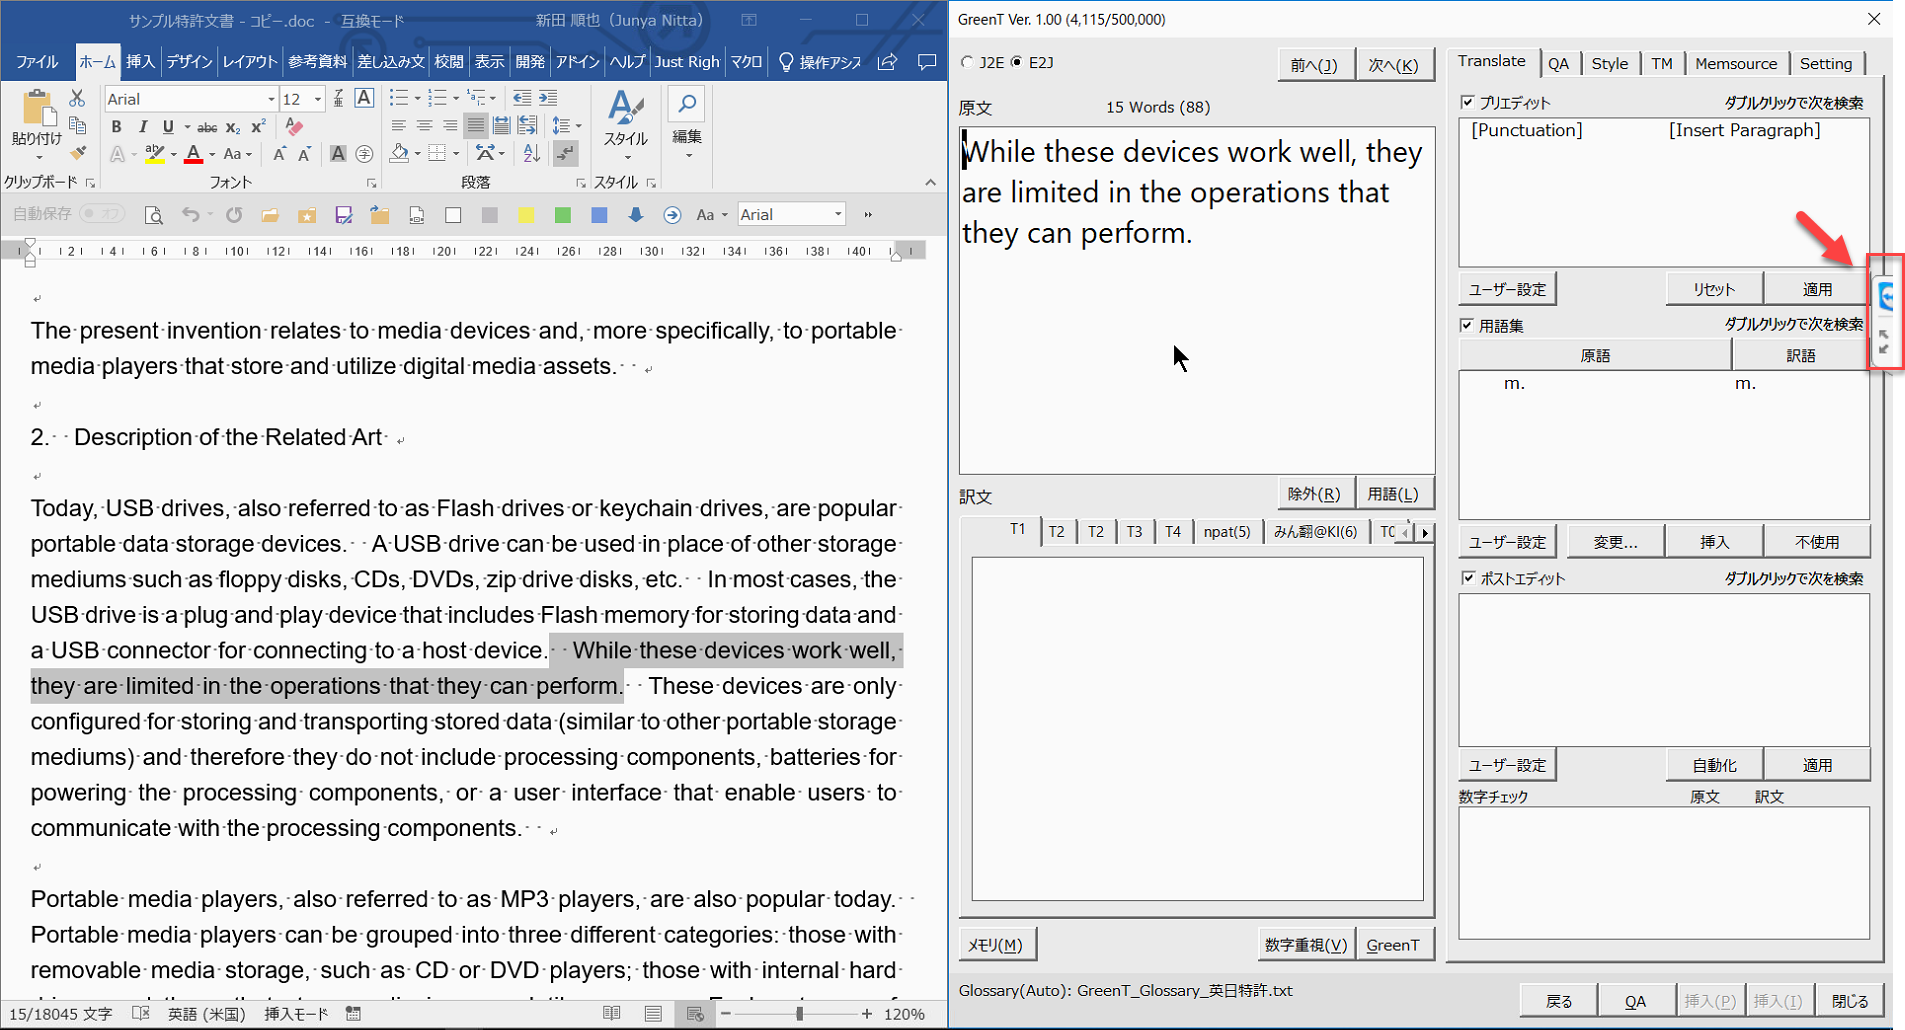Viewport: 1905px width, 1030px height.
Task: Switch to the Memsource tab
Action: 1735,63
